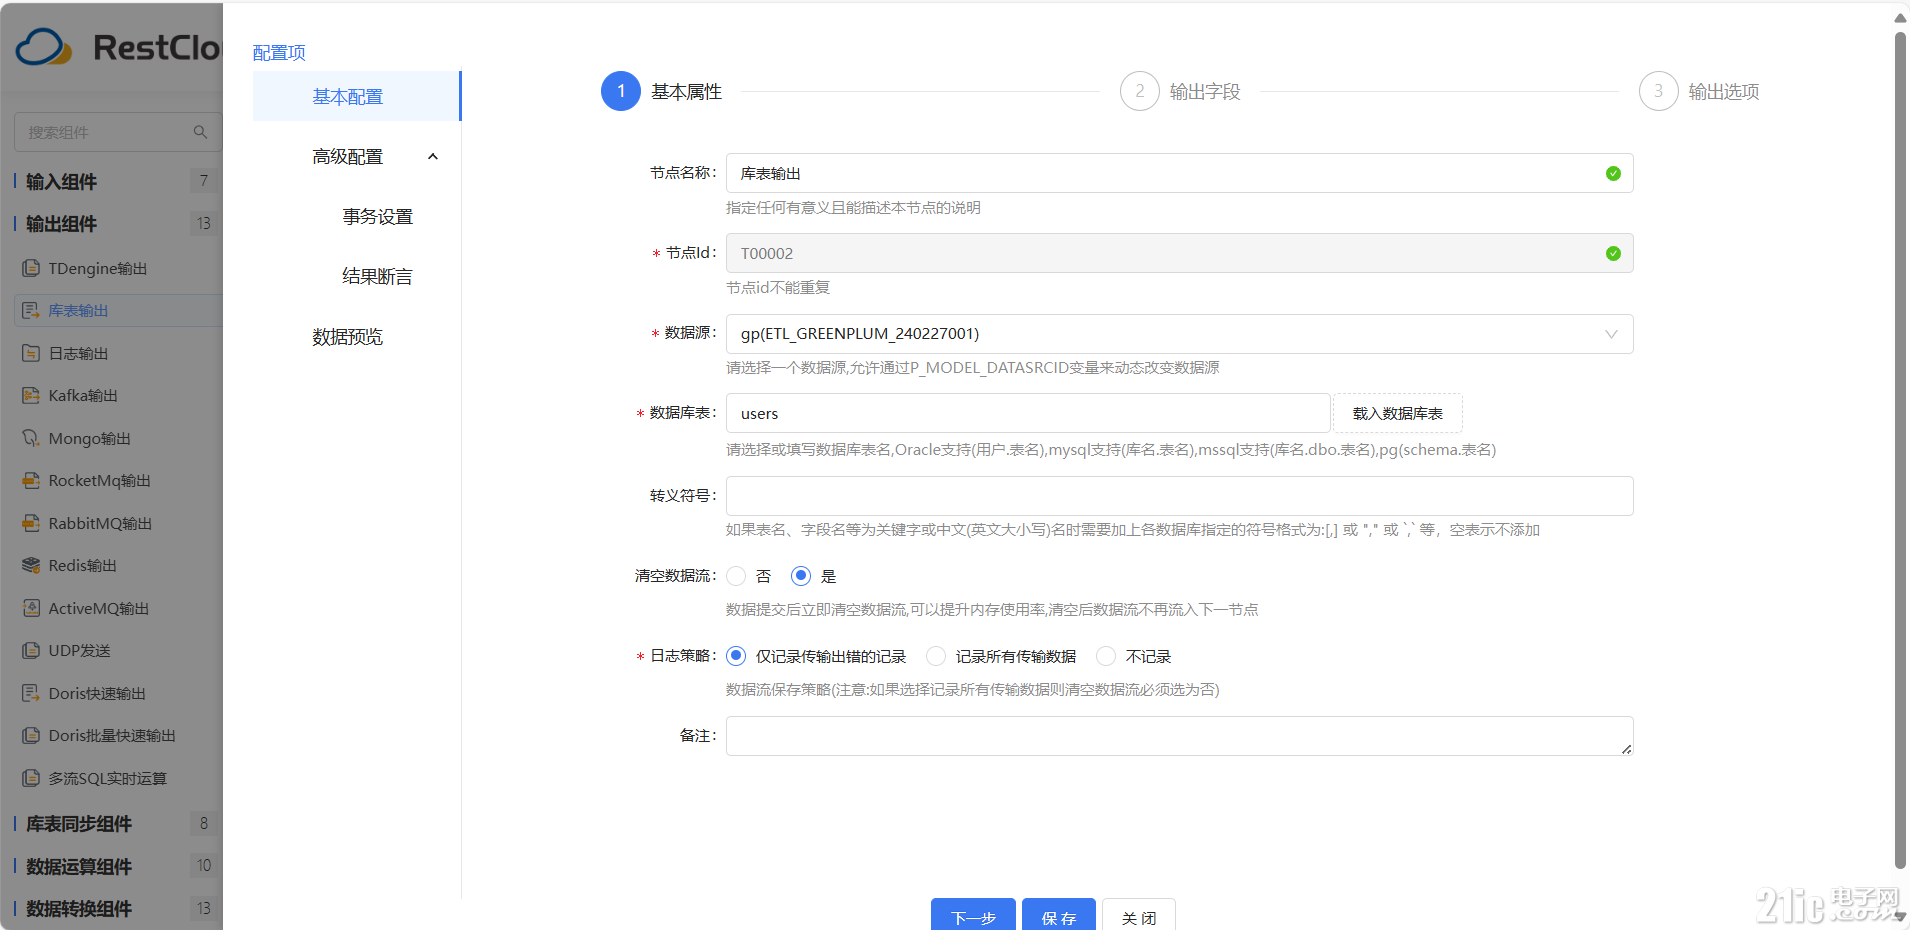
Task: Expand the 输入组件 category
Action: [62, 181]
